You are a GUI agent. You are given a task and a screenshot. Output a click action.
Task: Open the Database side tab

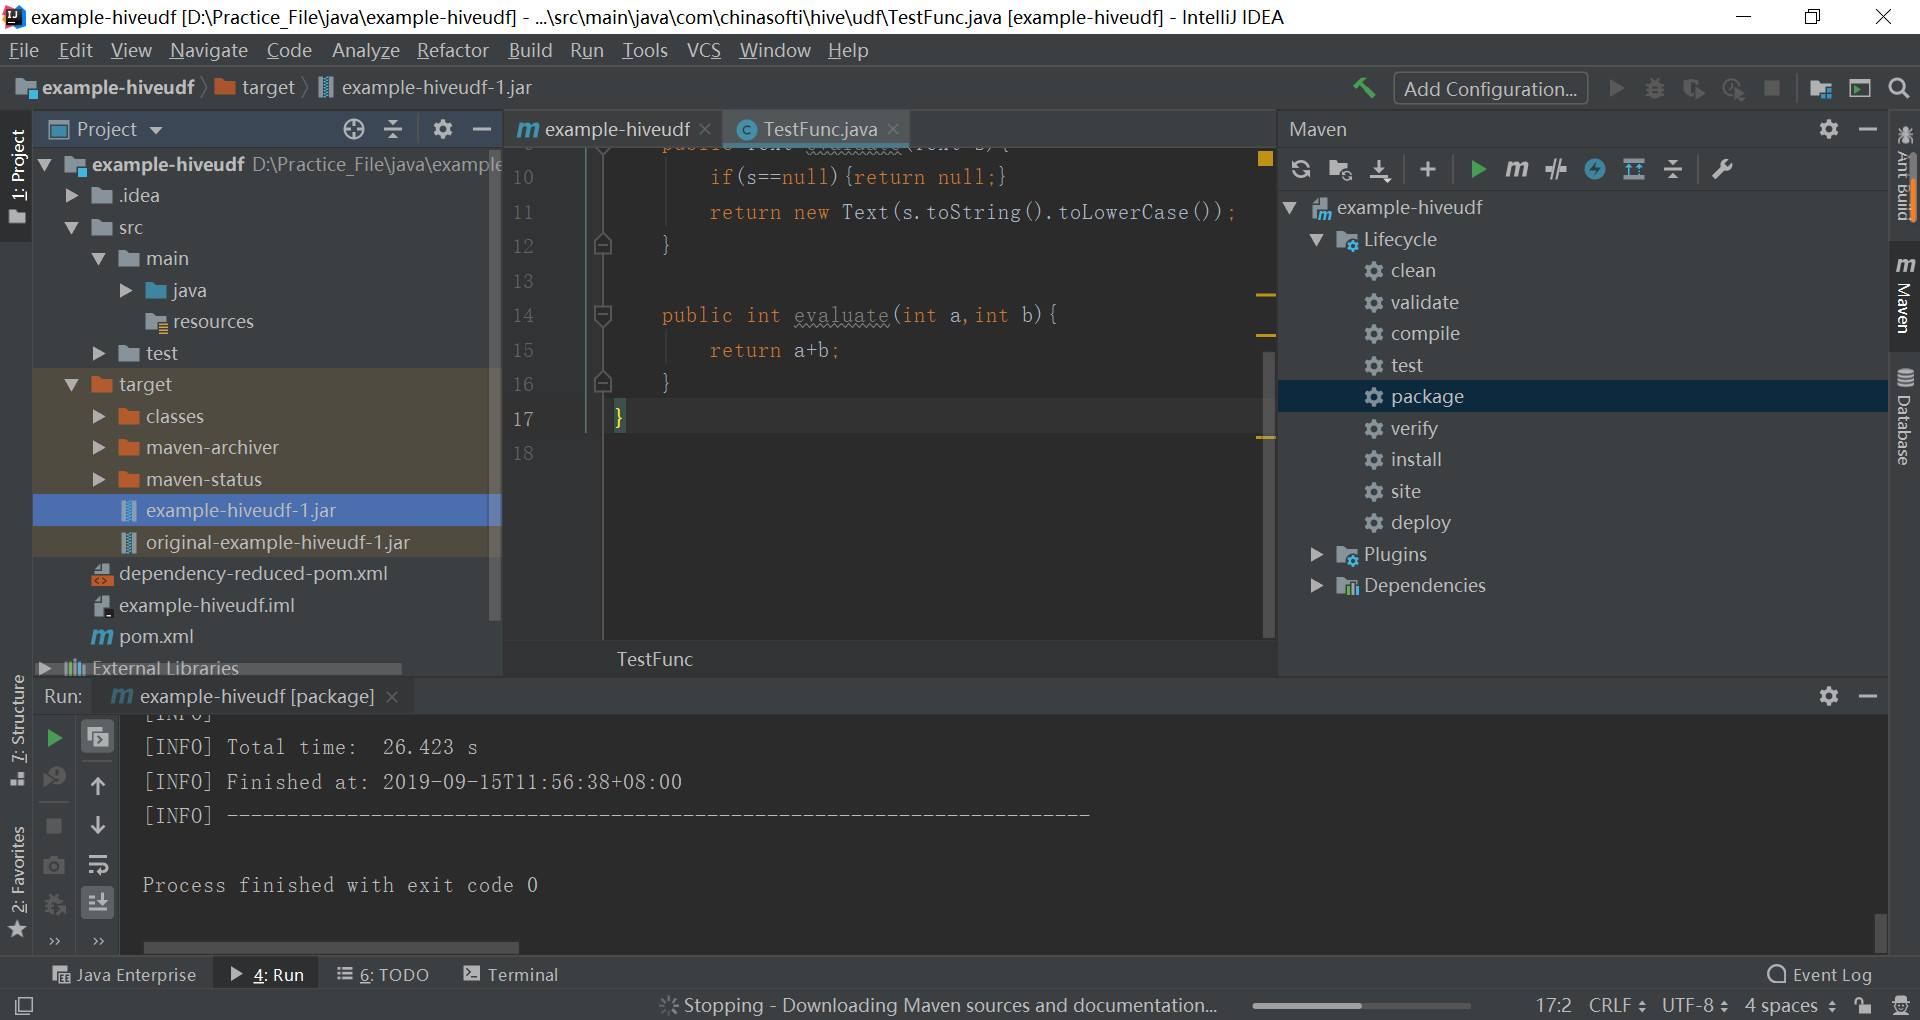pyautogui.click(x=1904, y=417)
